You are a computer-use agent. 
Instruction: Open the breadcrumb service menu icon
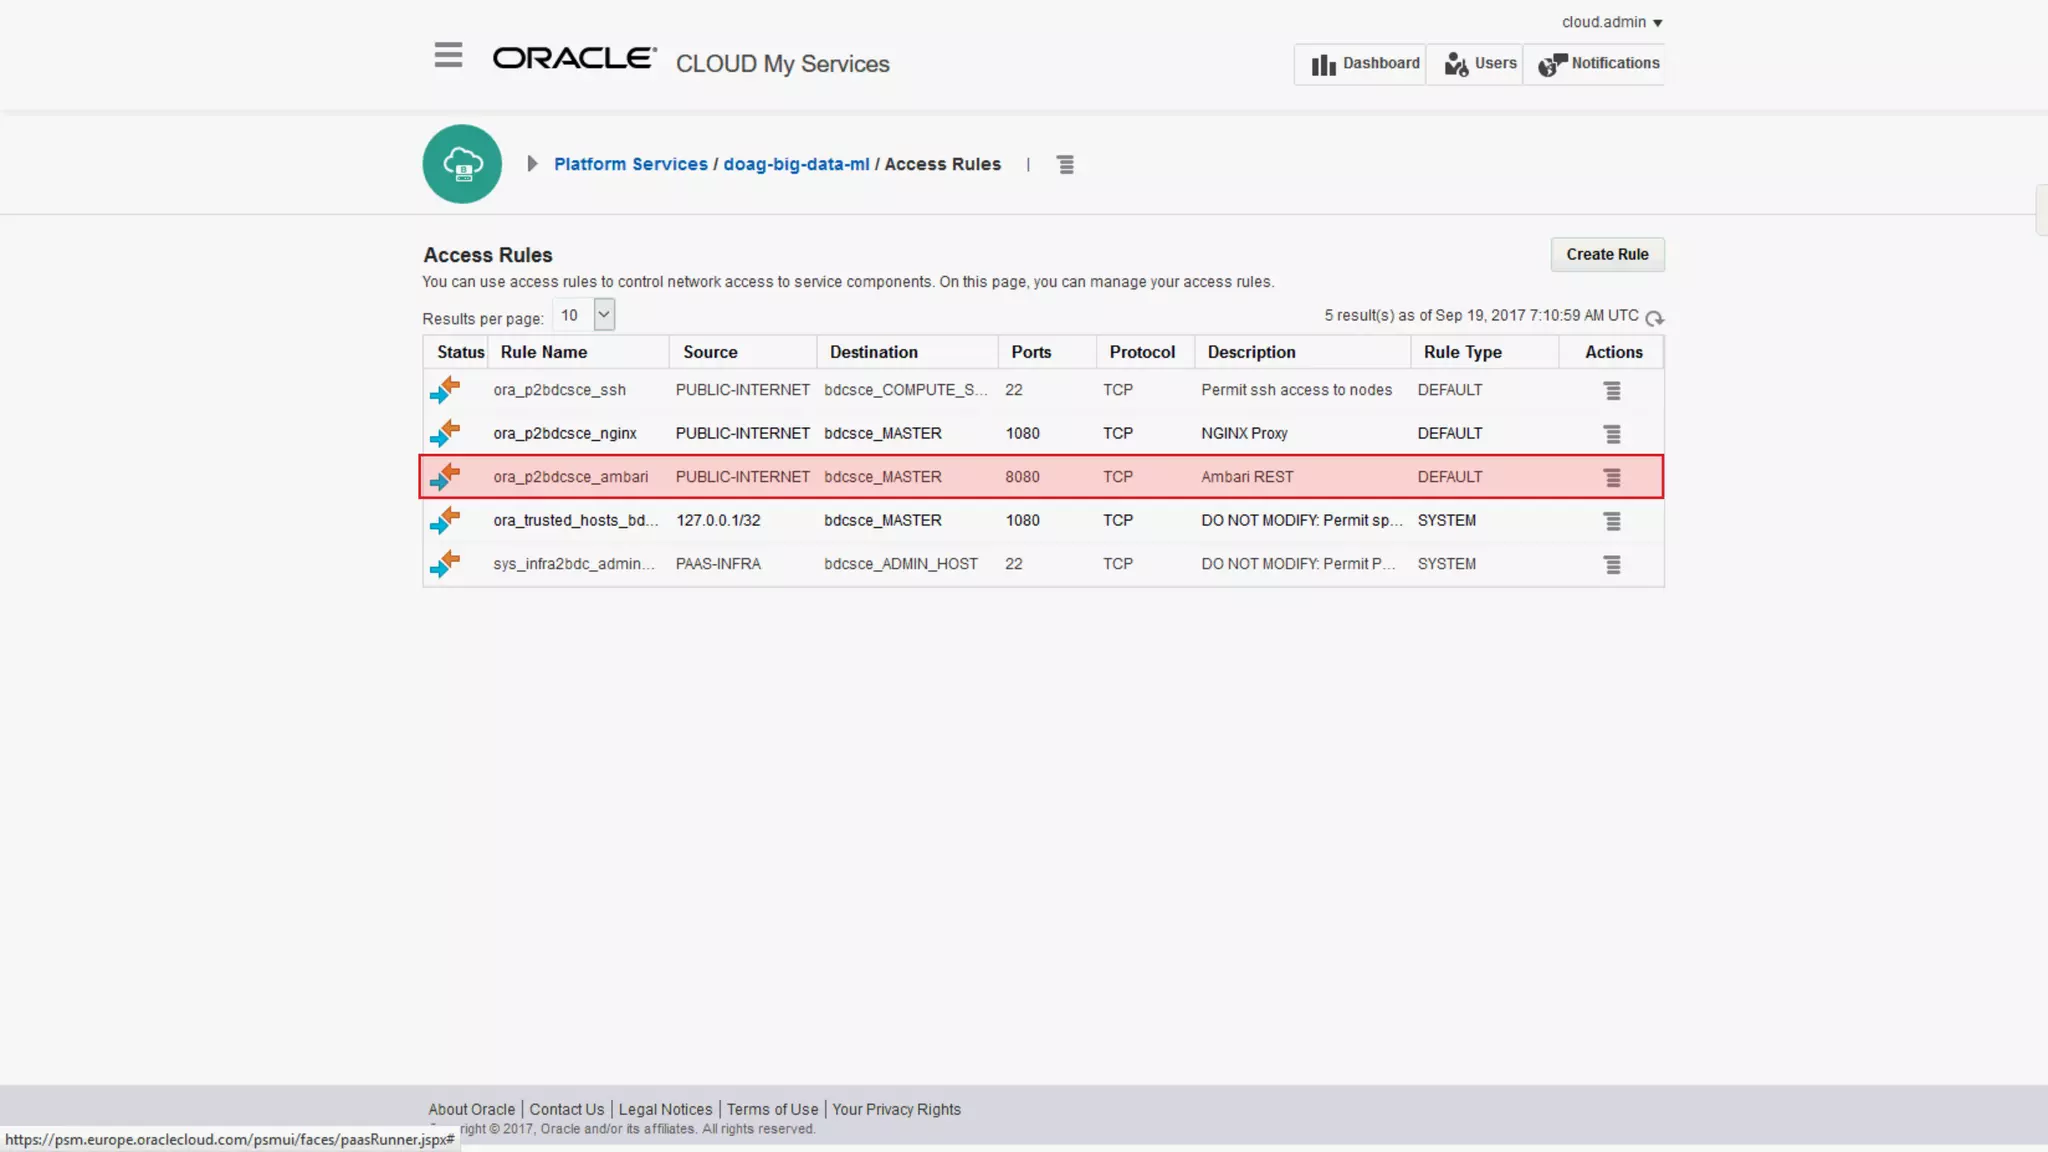click(x=1065, y=165)
